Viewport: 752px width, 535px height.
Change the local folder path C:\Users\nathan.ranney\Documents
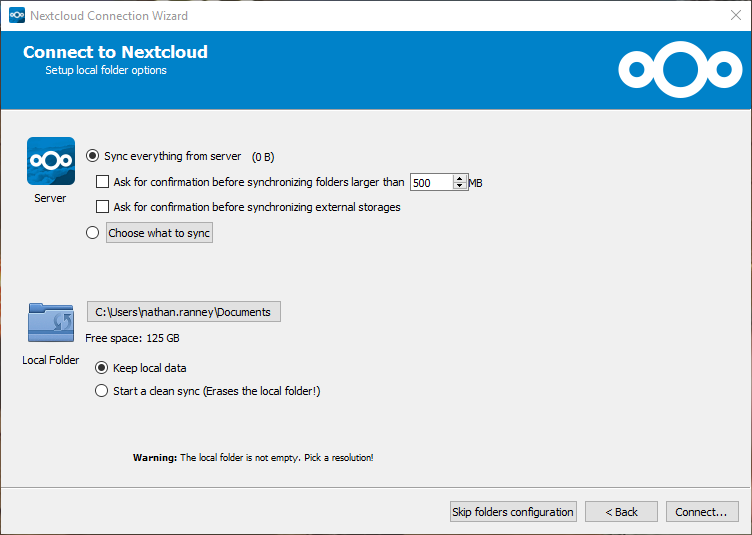coord(184,312)
